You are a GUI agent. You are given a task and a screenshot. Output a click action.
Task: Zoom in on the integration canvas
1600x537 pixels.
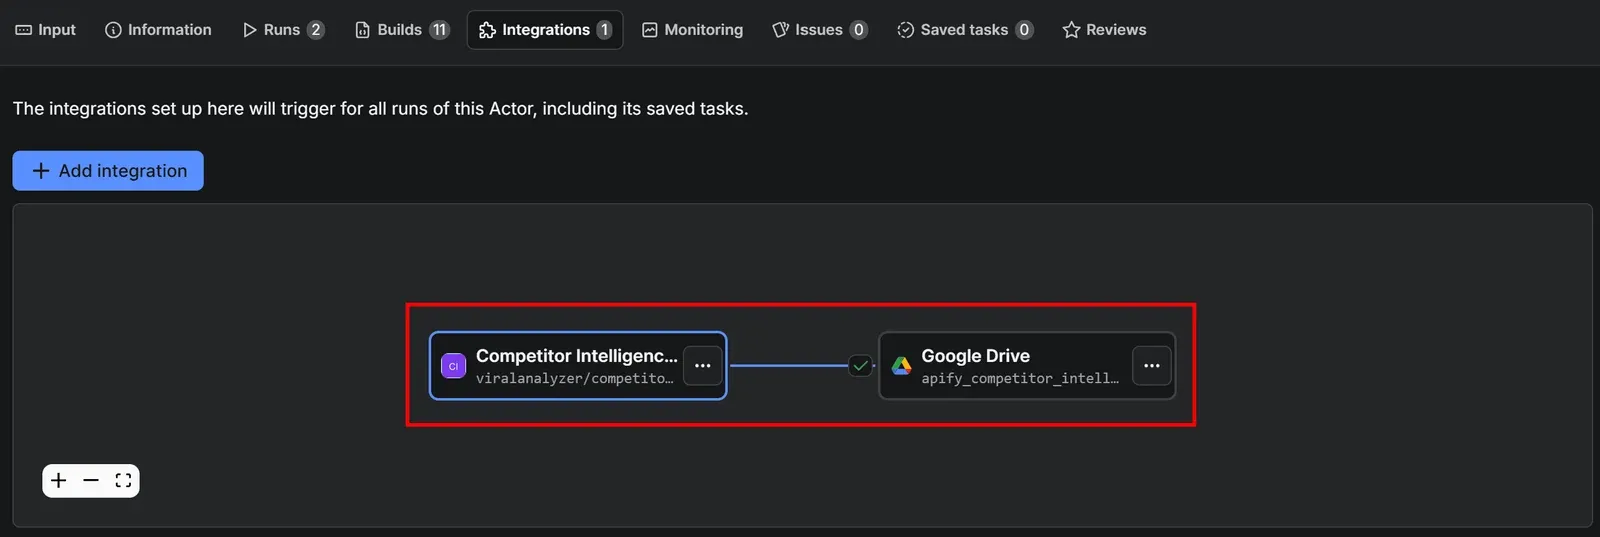pyautogui.click(x=59, y=481)
